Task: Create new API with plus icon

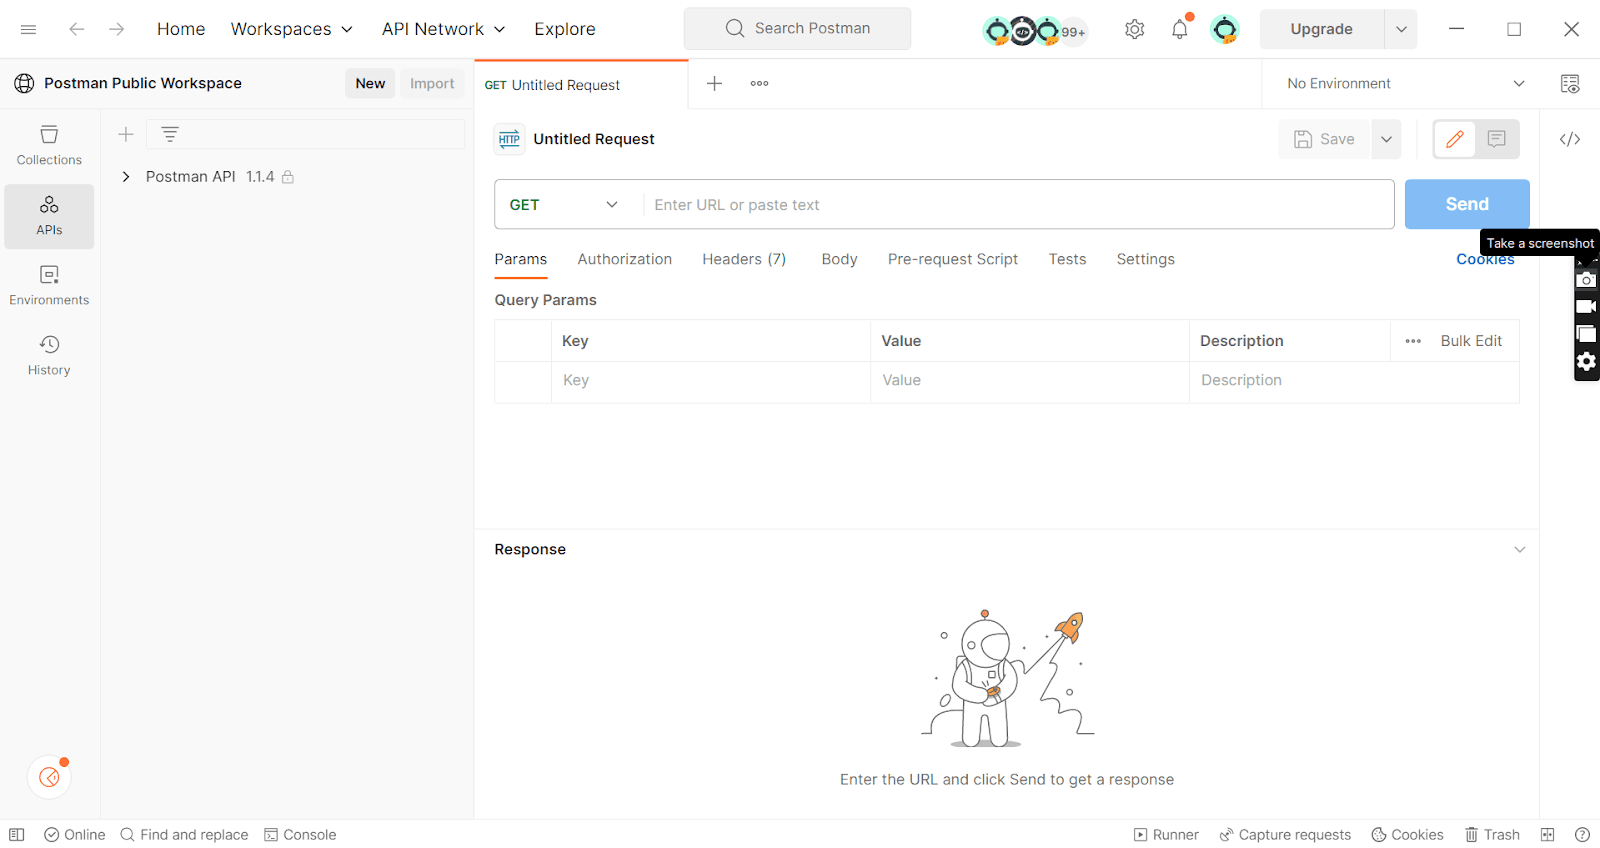Action: [126, 134]
